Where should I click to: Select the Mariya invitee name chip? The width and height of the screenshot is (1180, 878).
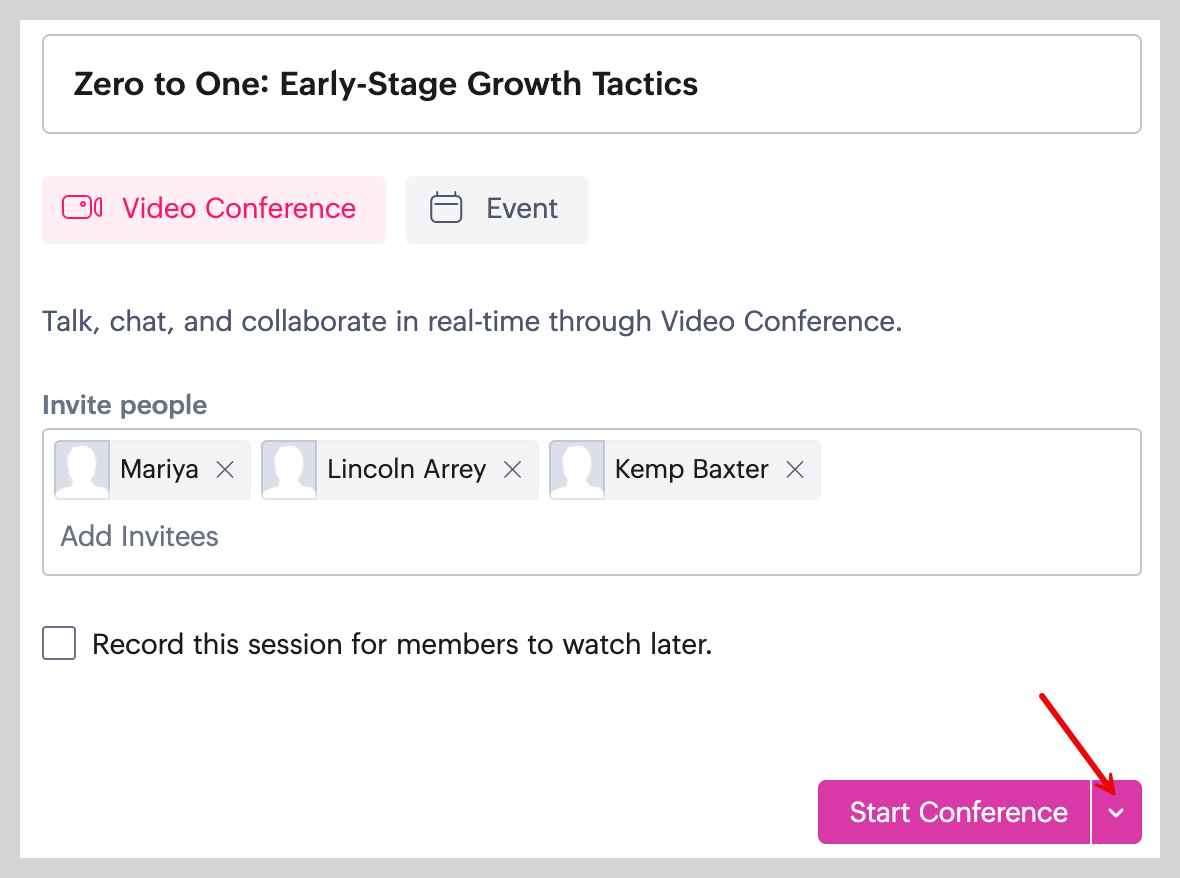(159, 469)
